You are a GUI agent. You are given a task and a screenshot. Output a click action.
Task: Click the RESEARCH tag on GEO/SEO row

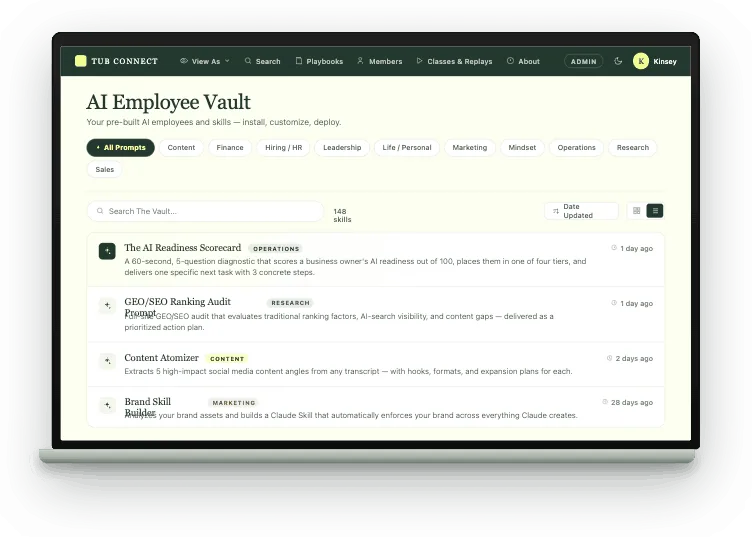click(290, 303)
